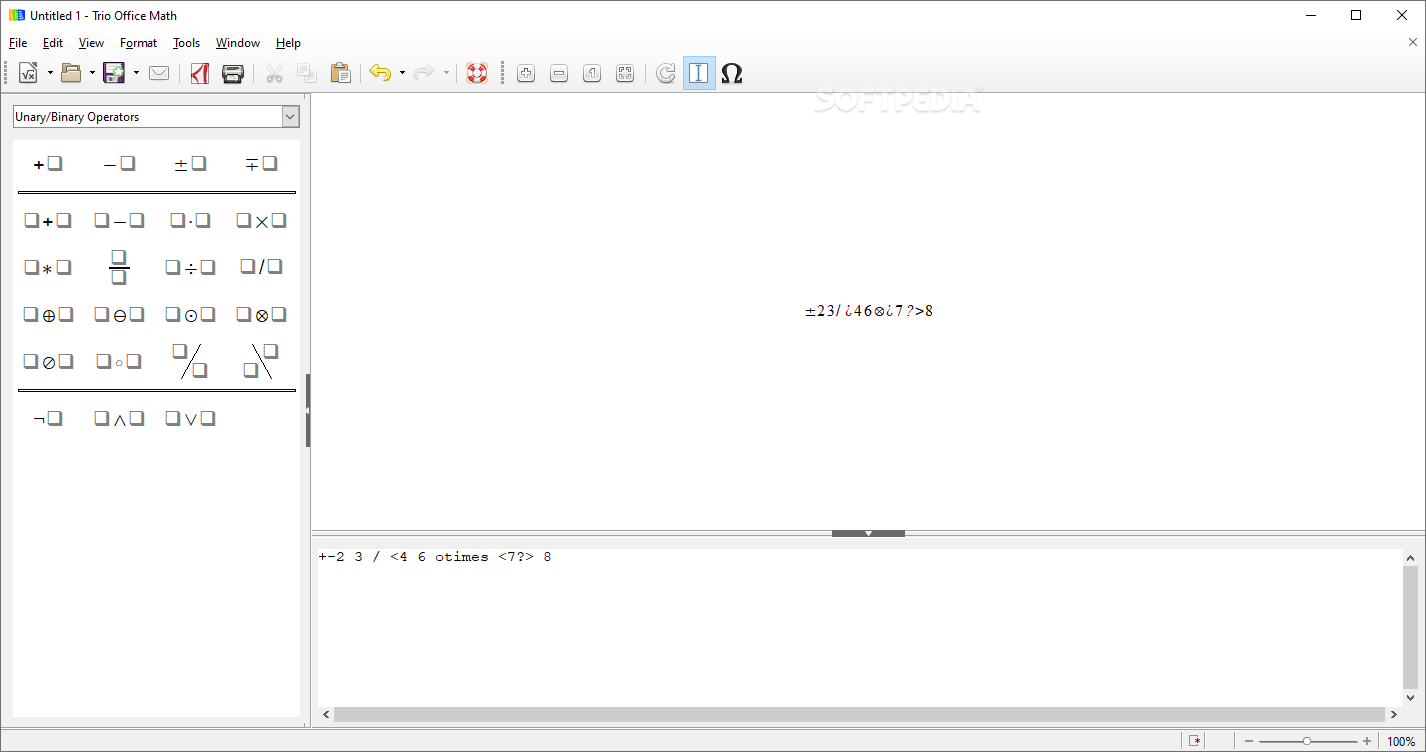
Task: Export directly as PDF icon
Action: click(x=200, y=73)
